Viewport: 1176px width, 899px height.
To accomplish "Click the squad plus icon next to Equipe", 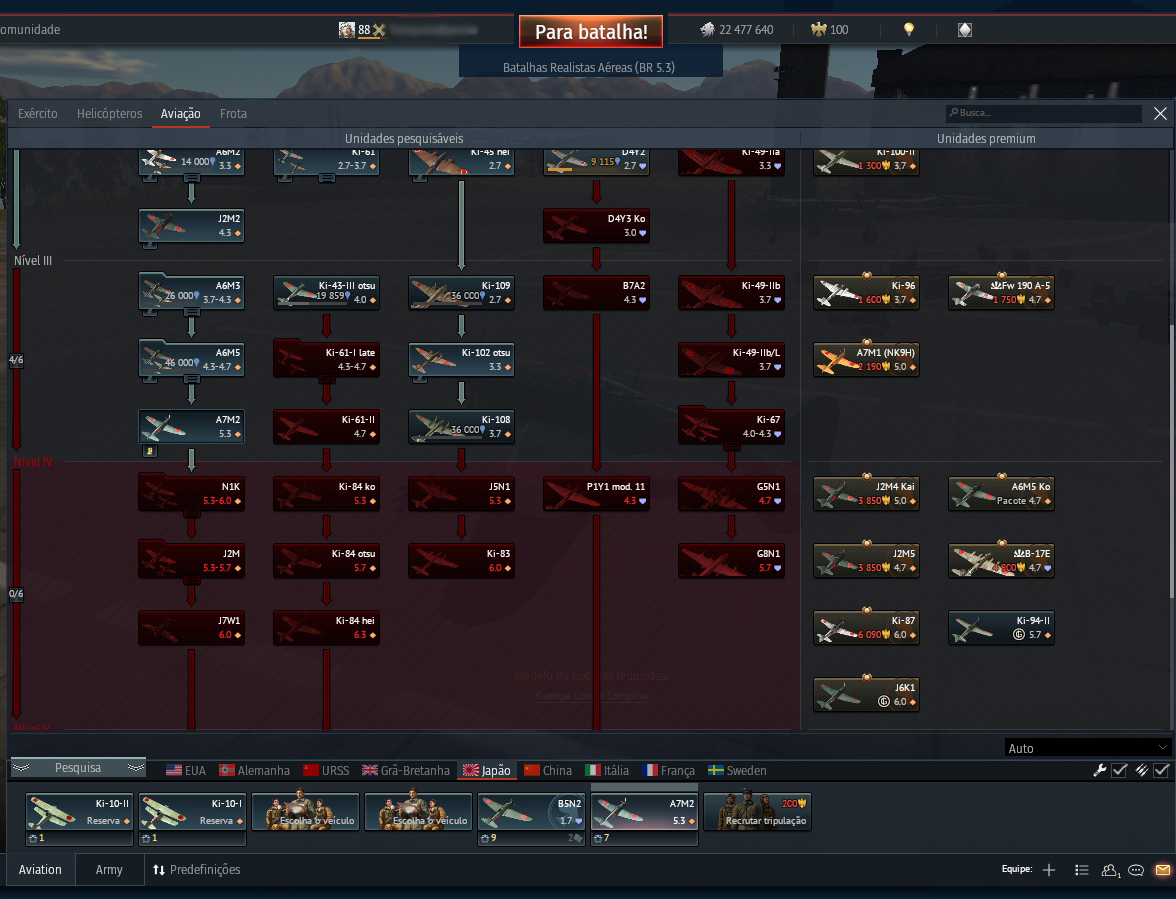I will coord(1049,870).
